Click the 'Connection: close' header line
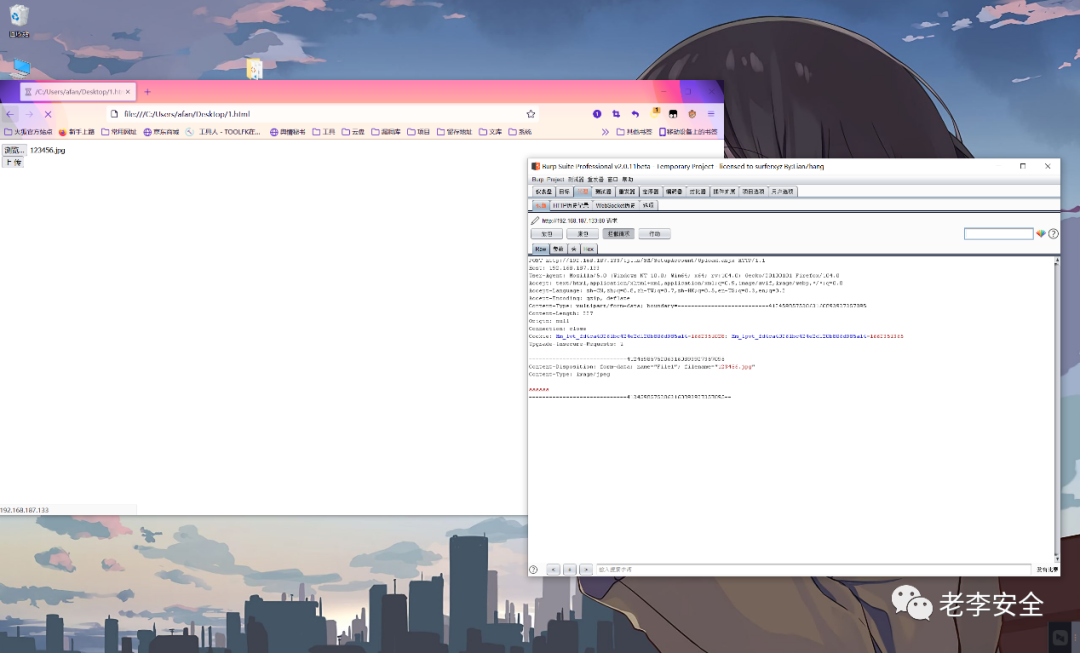Viewport: 1080px width, 653px height. pyautogui.click(x=557, y=329)
